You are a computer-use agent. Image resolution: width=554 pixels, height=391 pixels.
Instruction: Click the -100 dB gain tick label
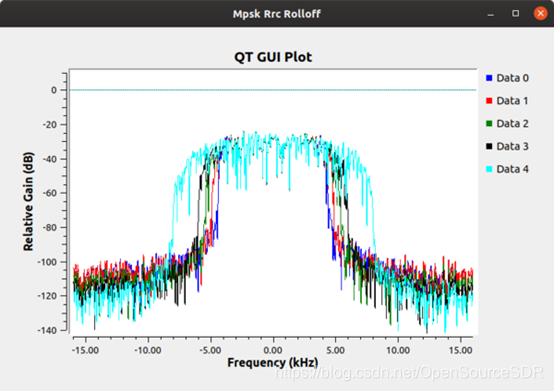pos(47,262)
